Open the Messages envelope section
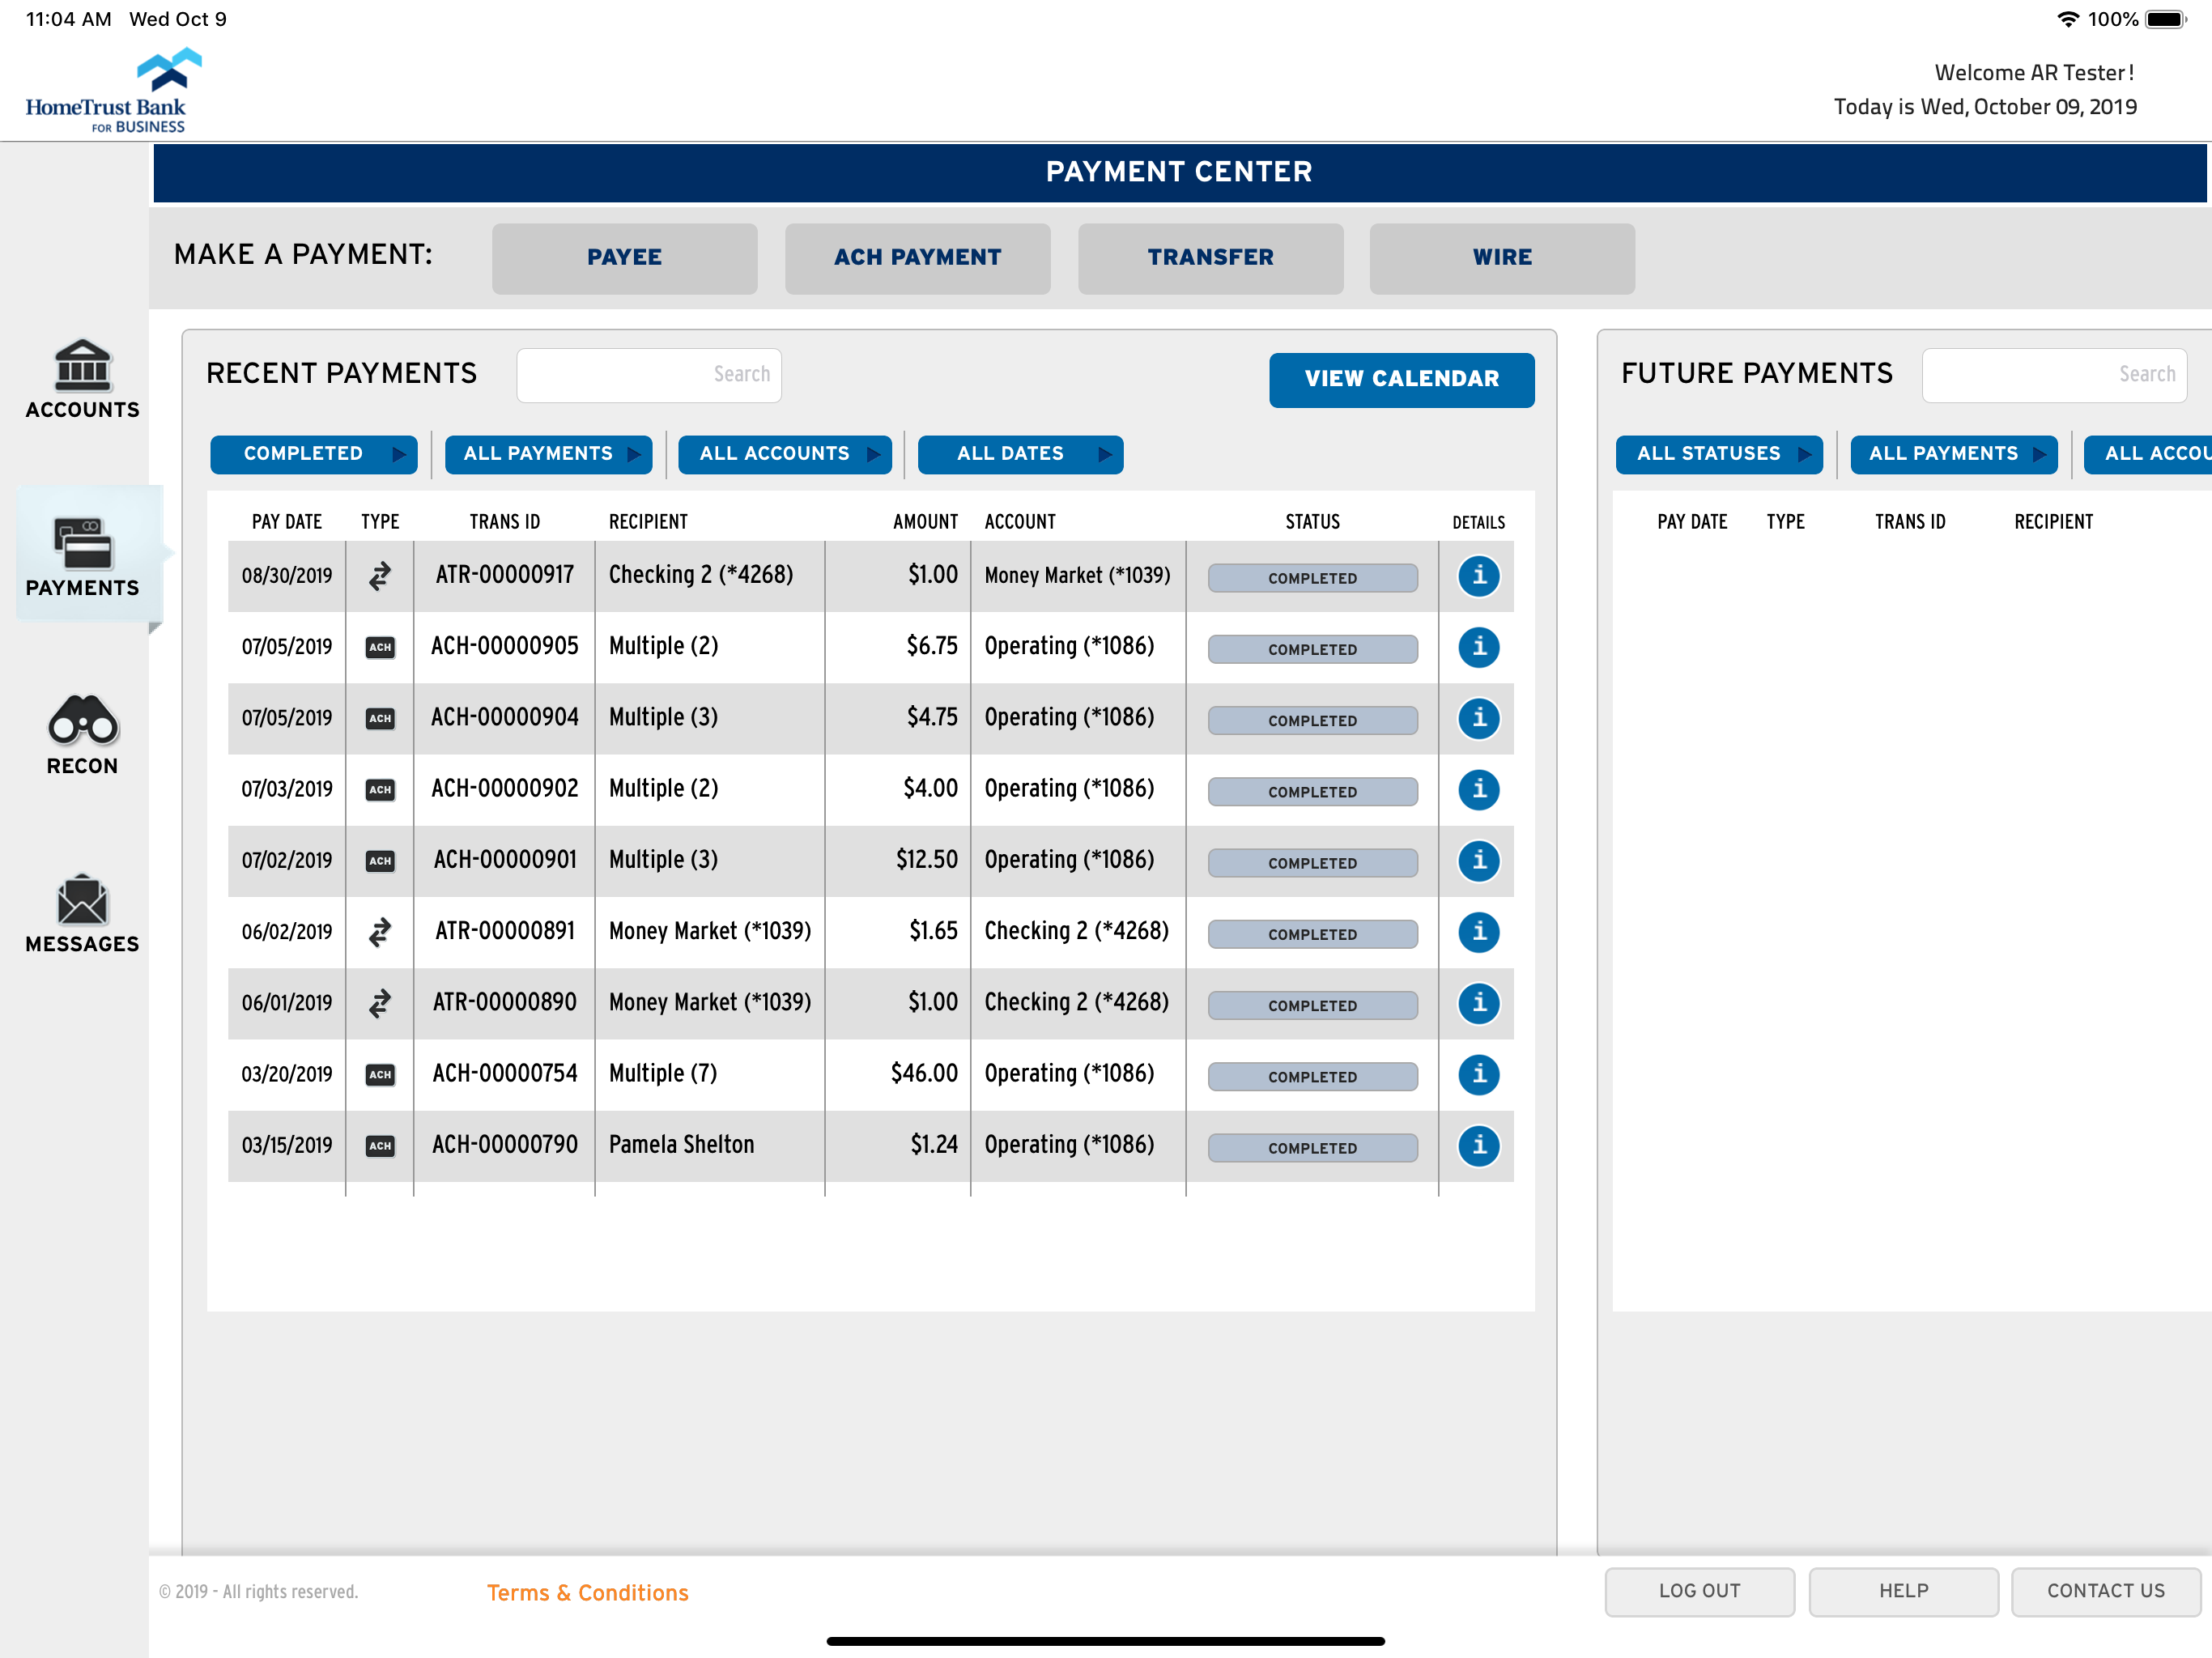2212x1658 pixels. [82, 914]
